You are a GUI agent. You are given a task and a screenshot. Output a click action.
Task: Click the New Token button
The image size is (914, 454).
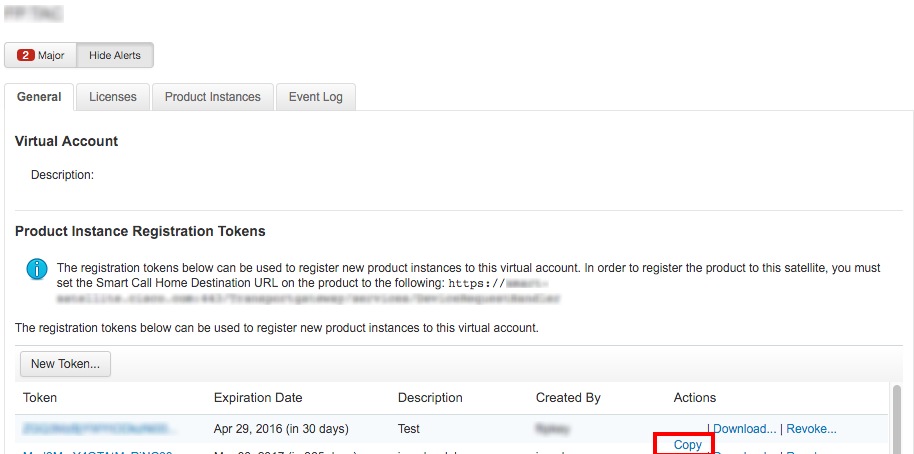coord(65,364)
